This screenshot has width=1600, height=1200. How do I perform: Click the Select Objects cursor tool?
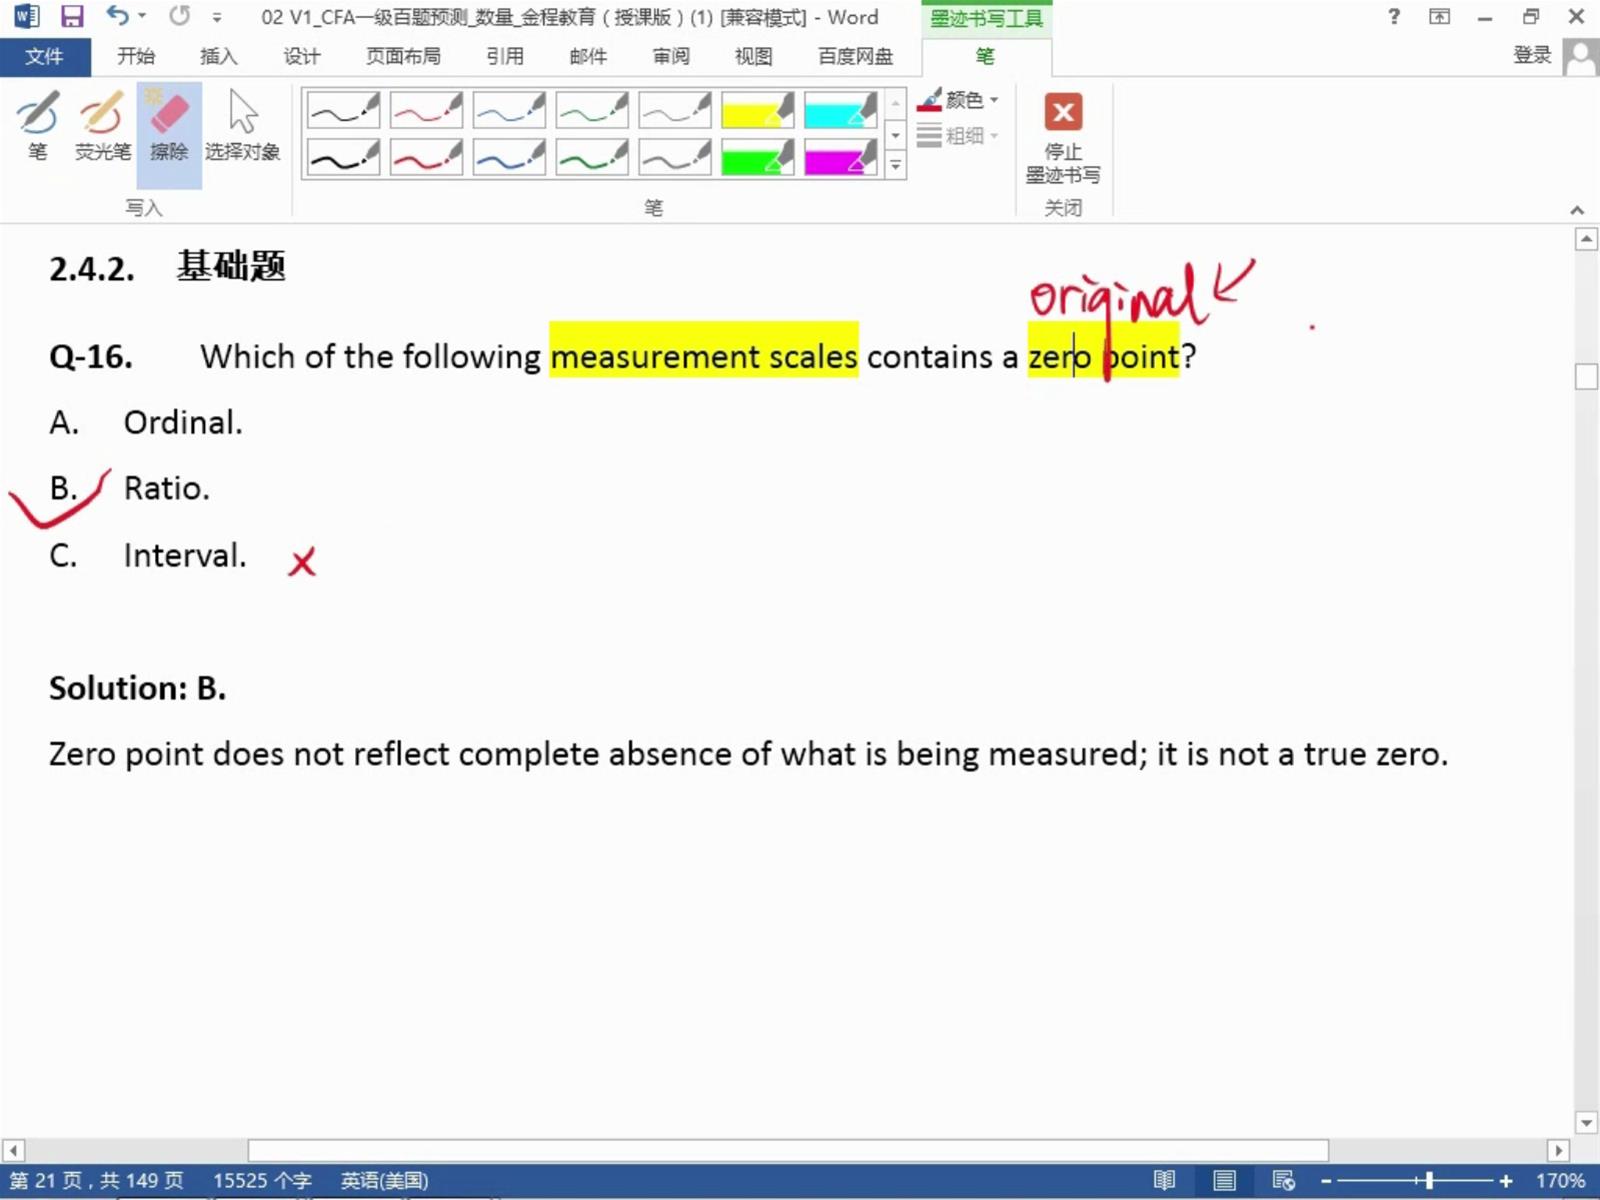(x=242, y=125)
